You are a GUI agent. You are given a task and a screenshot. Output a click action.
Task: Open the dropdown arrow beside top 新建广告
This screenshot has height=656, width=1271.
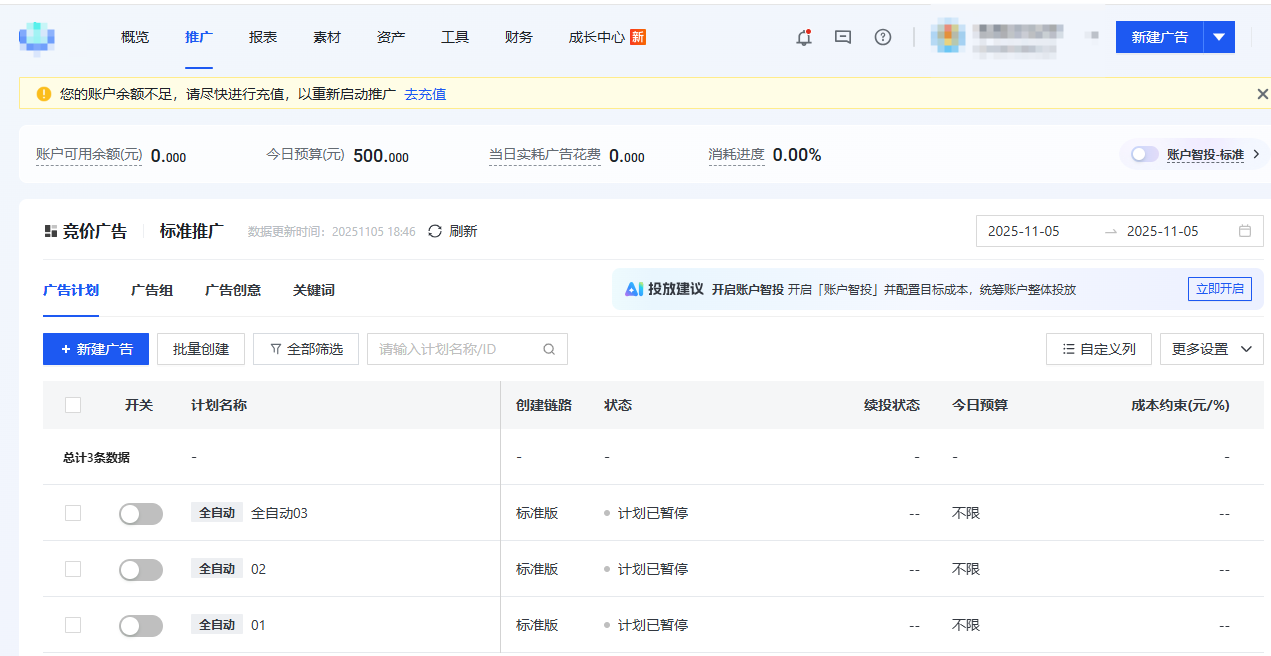pyautogui.click(x=1218, y=37)
